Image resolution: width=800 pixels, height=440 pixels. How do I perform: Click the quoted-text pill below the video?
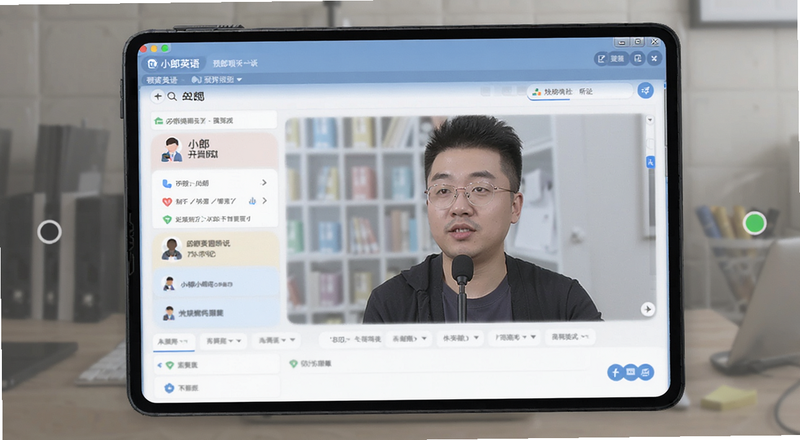click(353, 339)
